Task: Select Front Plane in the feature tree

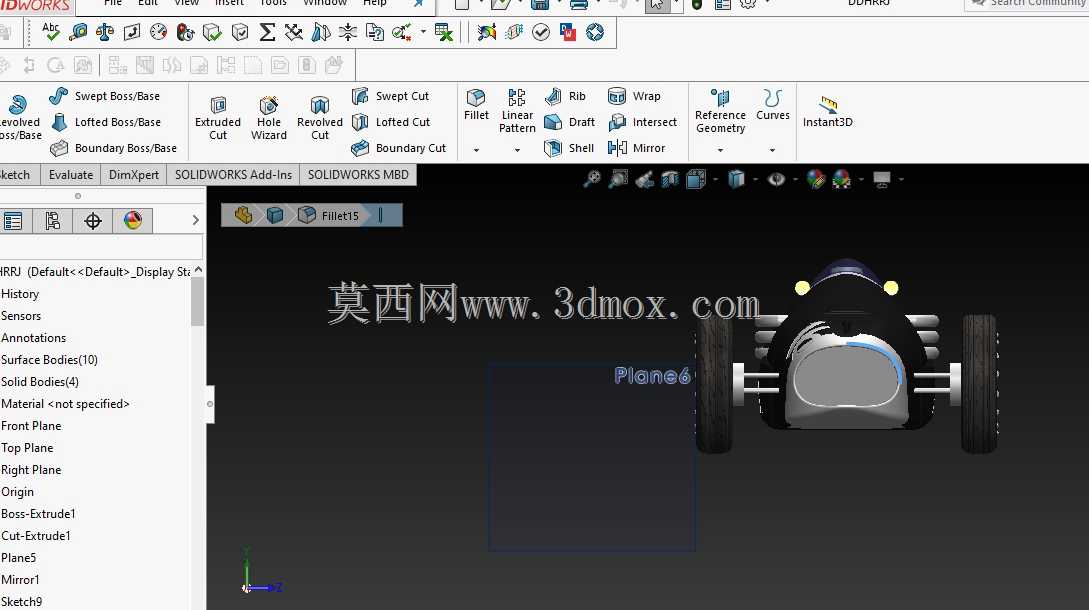Action: click(x=31, y=426)
